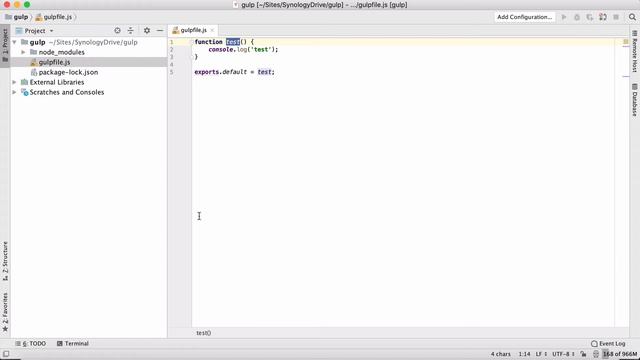640x360 pixels.
Task: Select Scratches and Consoles row
Action: pos(89,92)
